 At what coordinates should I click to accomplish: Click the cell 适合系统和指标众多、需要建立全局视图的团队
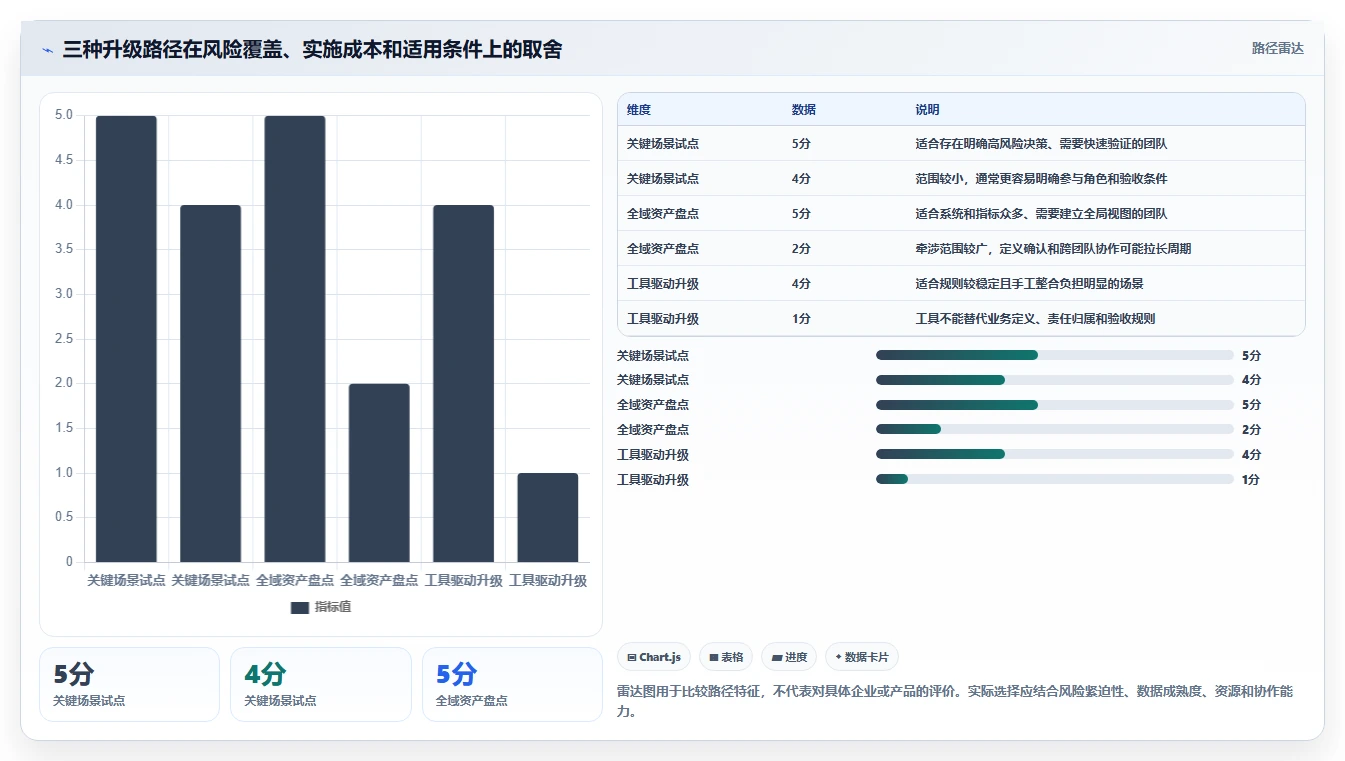pyautogui.click(x=1041, y=214)
